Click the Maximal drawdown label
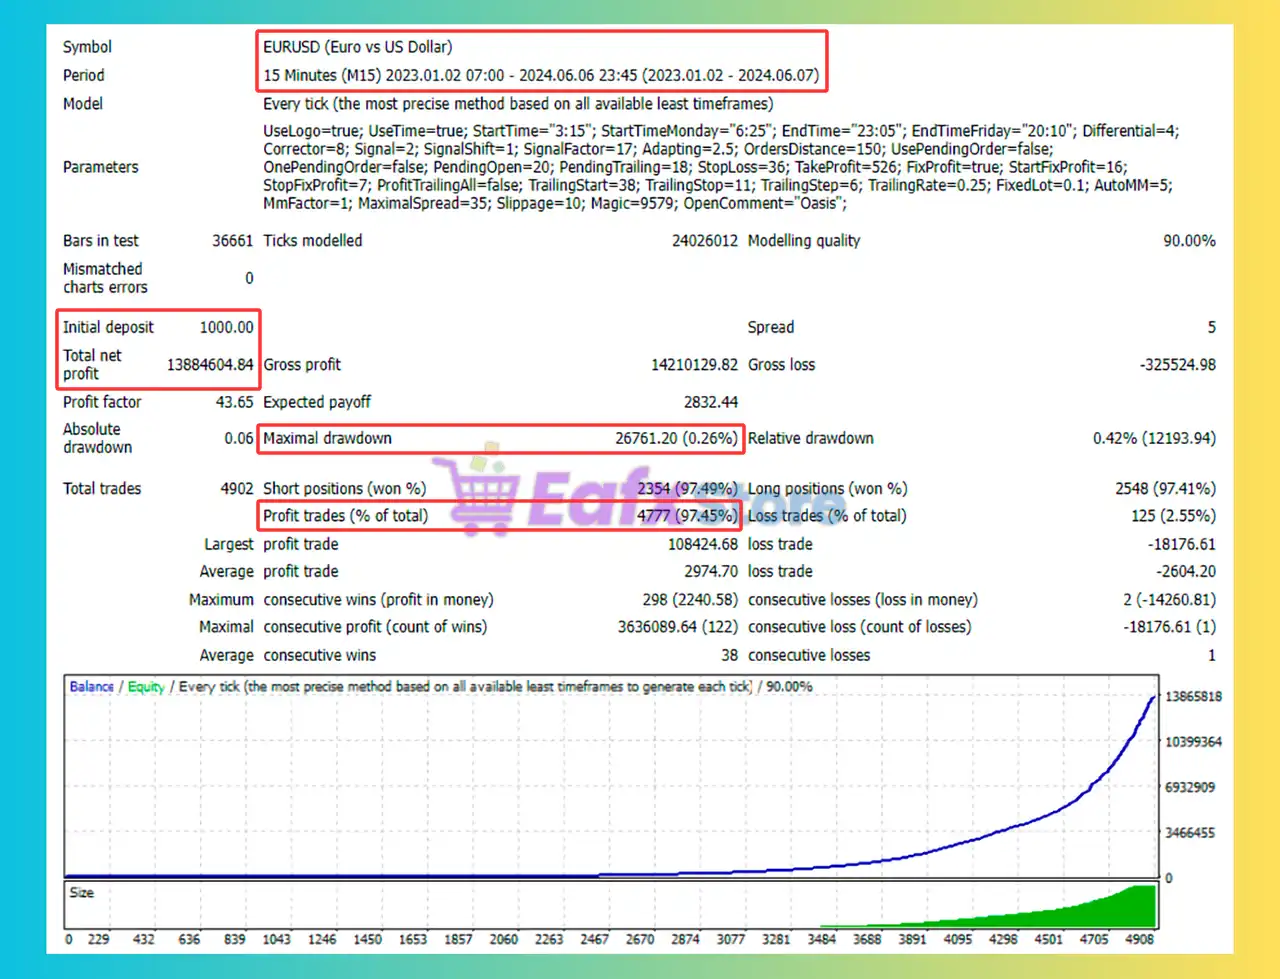Screen dimensions: 1280x979 pos(327,438)
